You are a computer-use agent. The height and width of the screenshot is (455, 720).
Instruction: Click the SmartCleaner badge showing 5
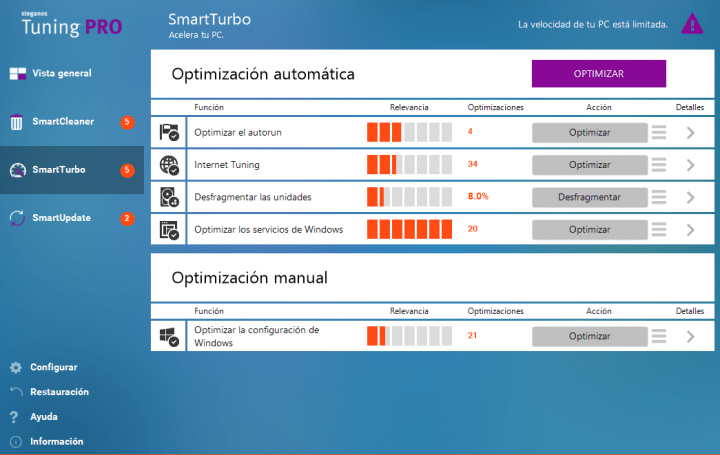coord(127,122)
